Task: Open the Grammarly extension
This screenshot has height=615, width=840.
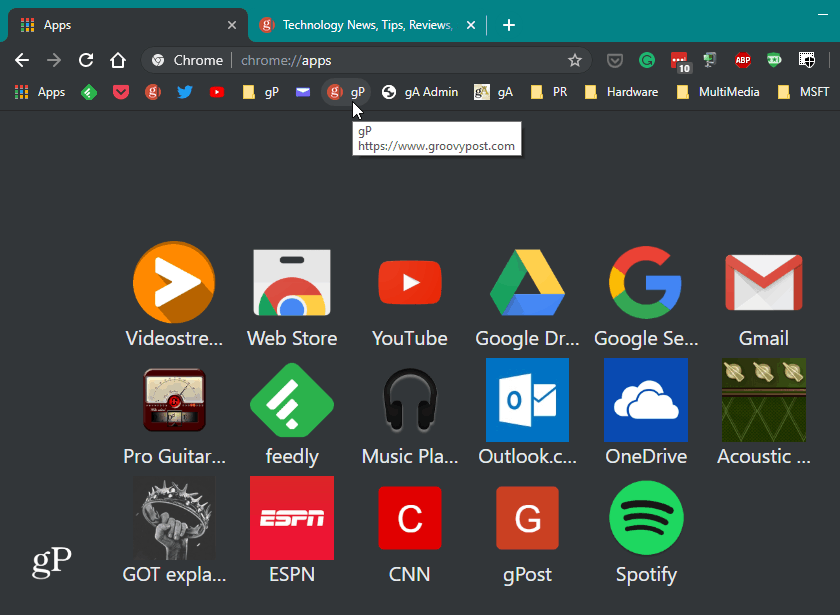Action: pos(647,60)
